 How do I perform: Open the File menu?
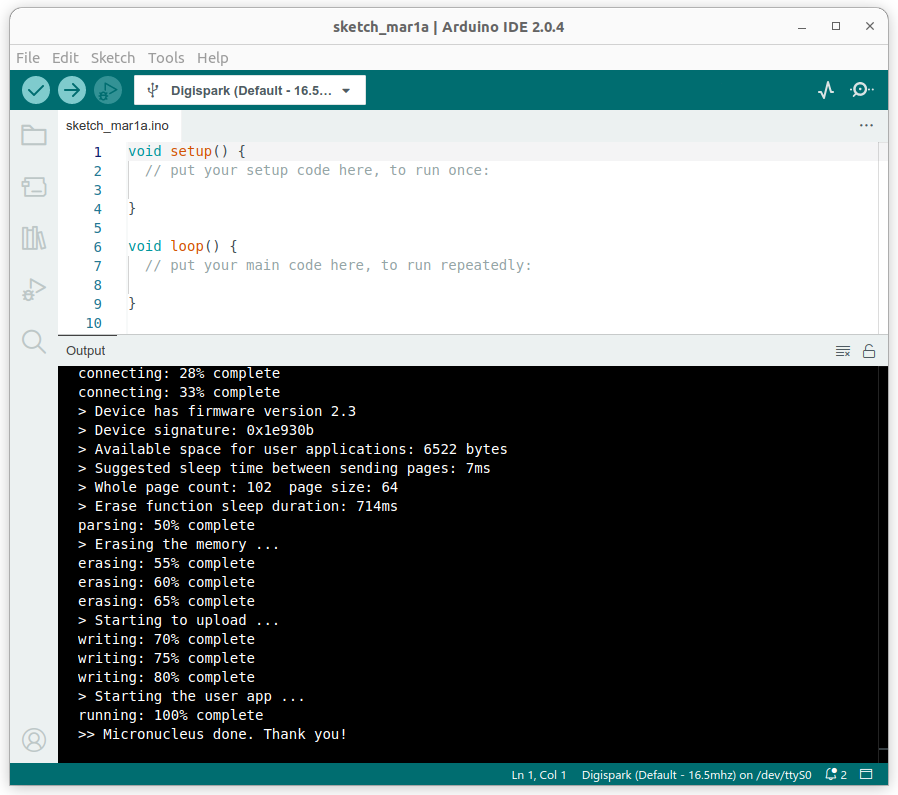(27, 58)
